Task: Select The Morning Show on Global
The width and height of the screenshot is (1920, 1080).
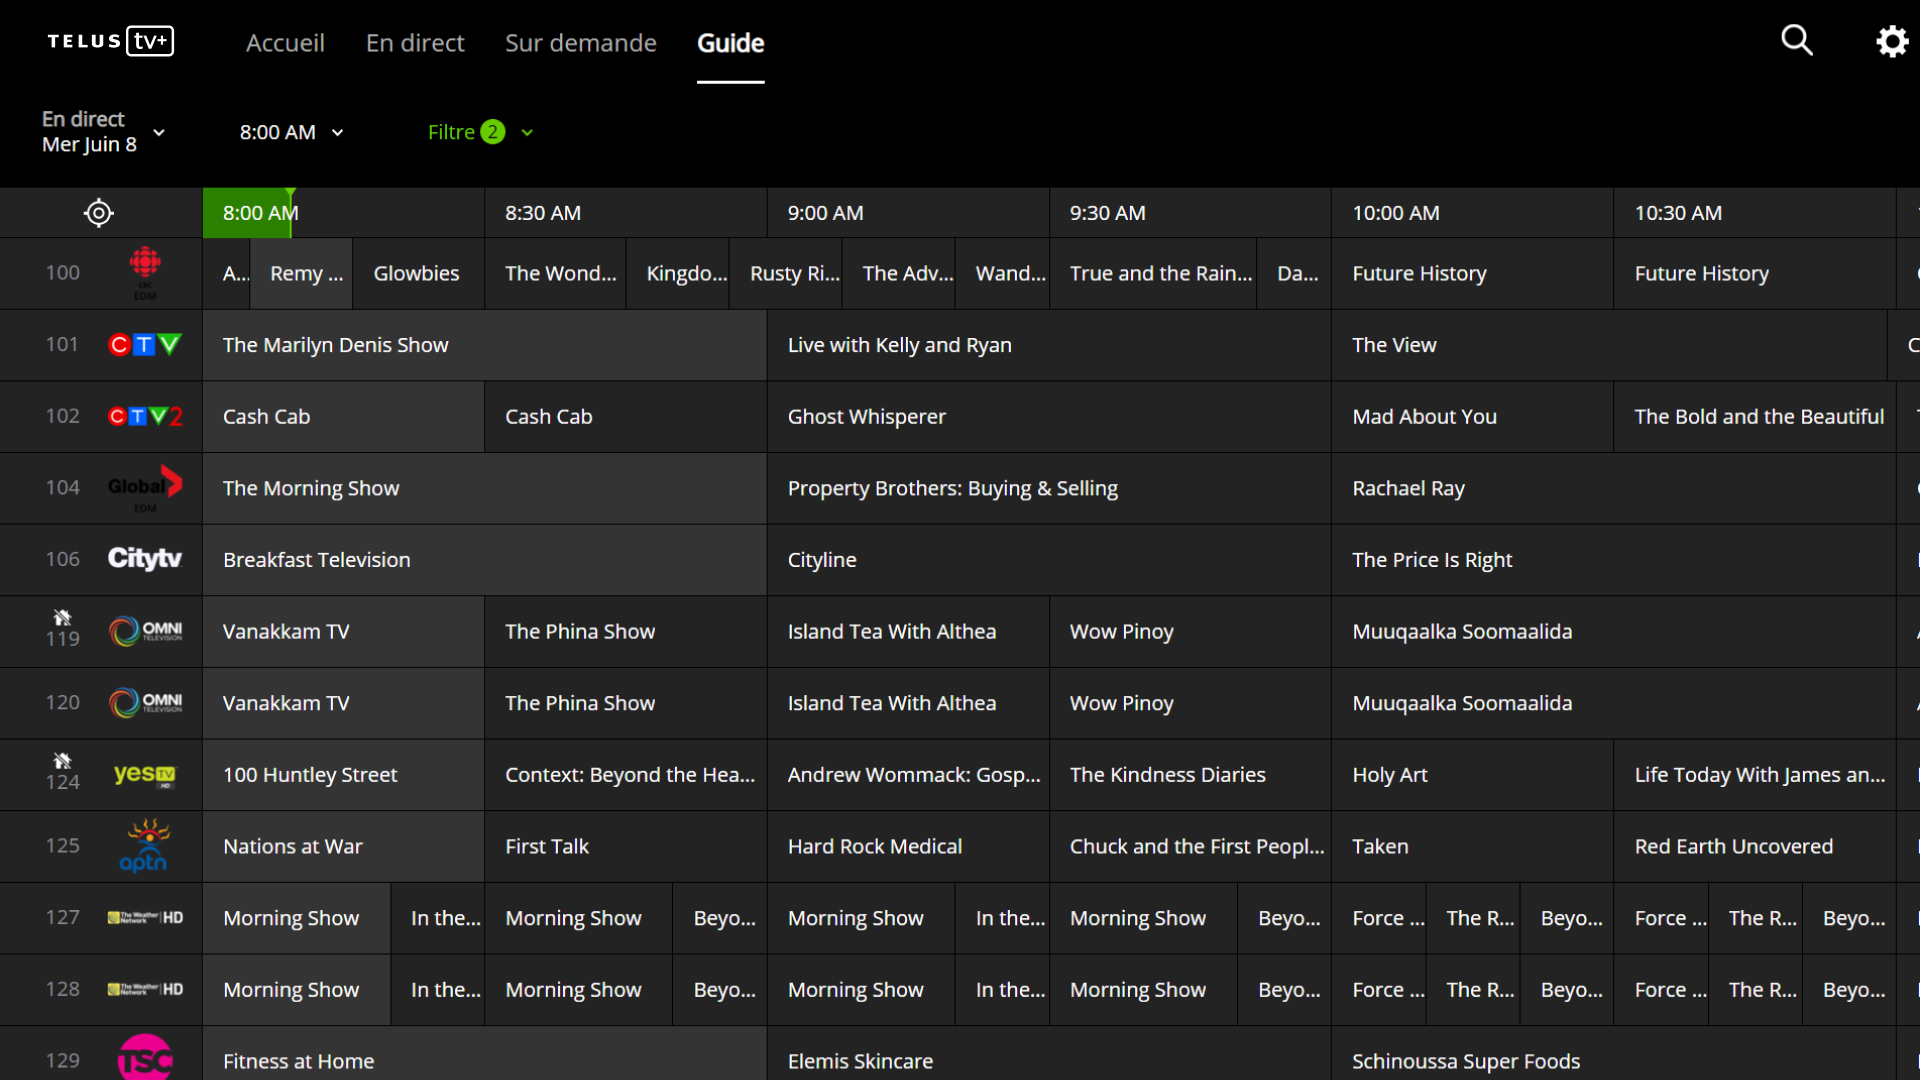Action: tap(484, 488)
